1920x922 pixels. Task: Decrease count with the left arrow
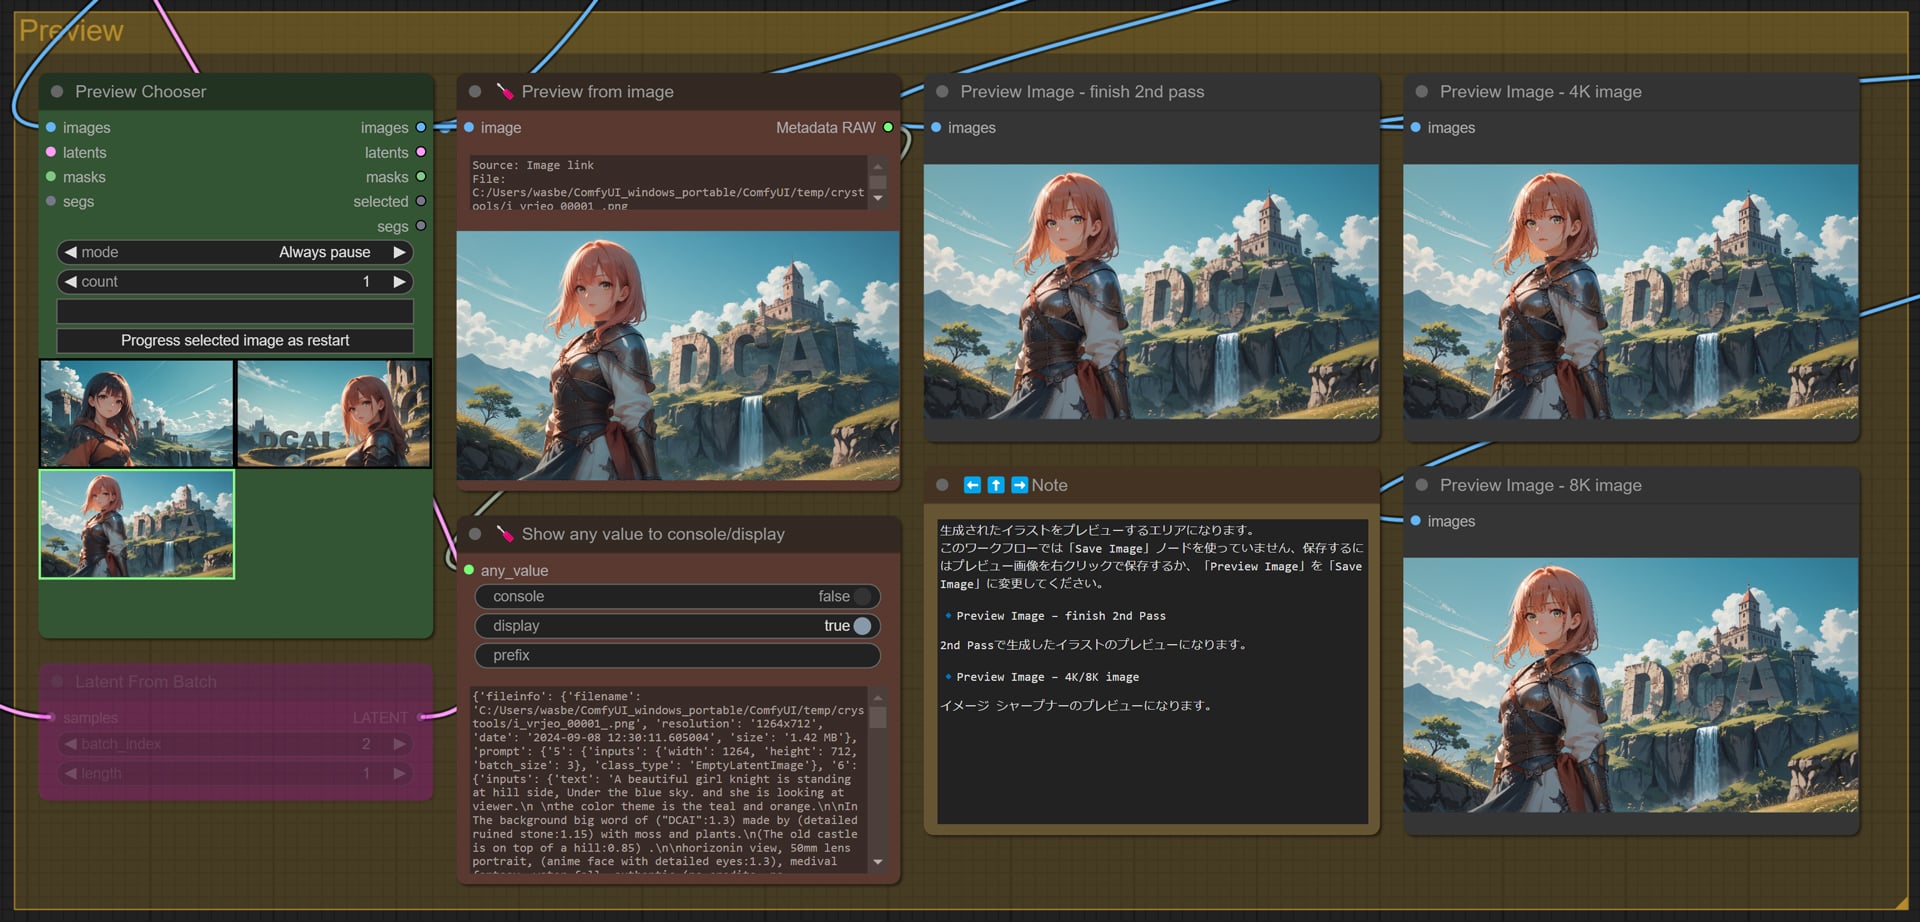tap(70, 282)
